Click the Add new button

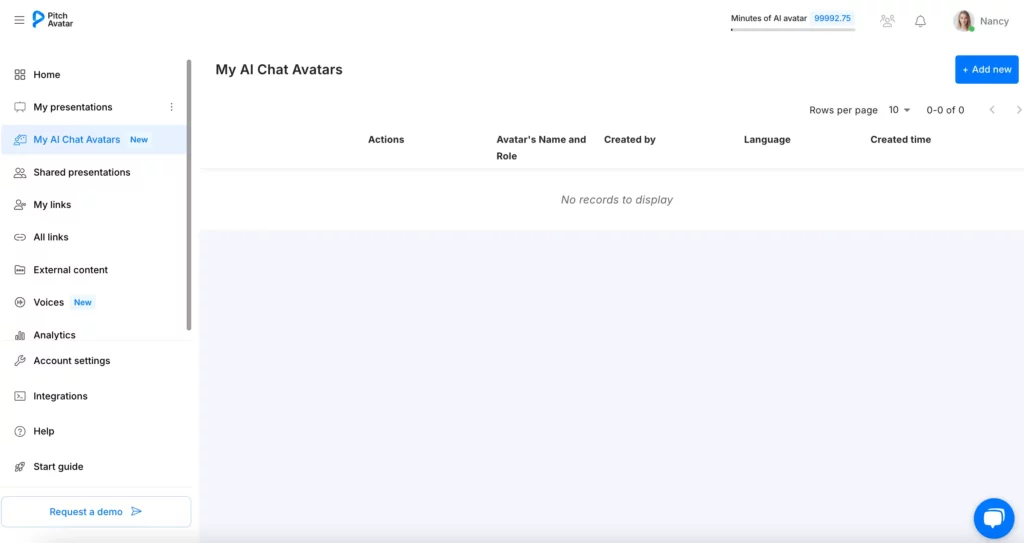pos(986,70)
